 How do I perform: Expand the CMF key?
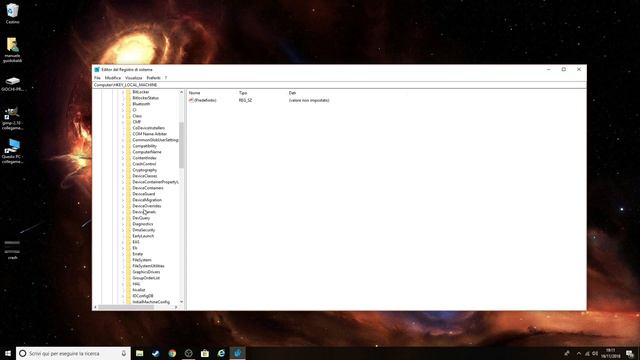tap(123, 122)
